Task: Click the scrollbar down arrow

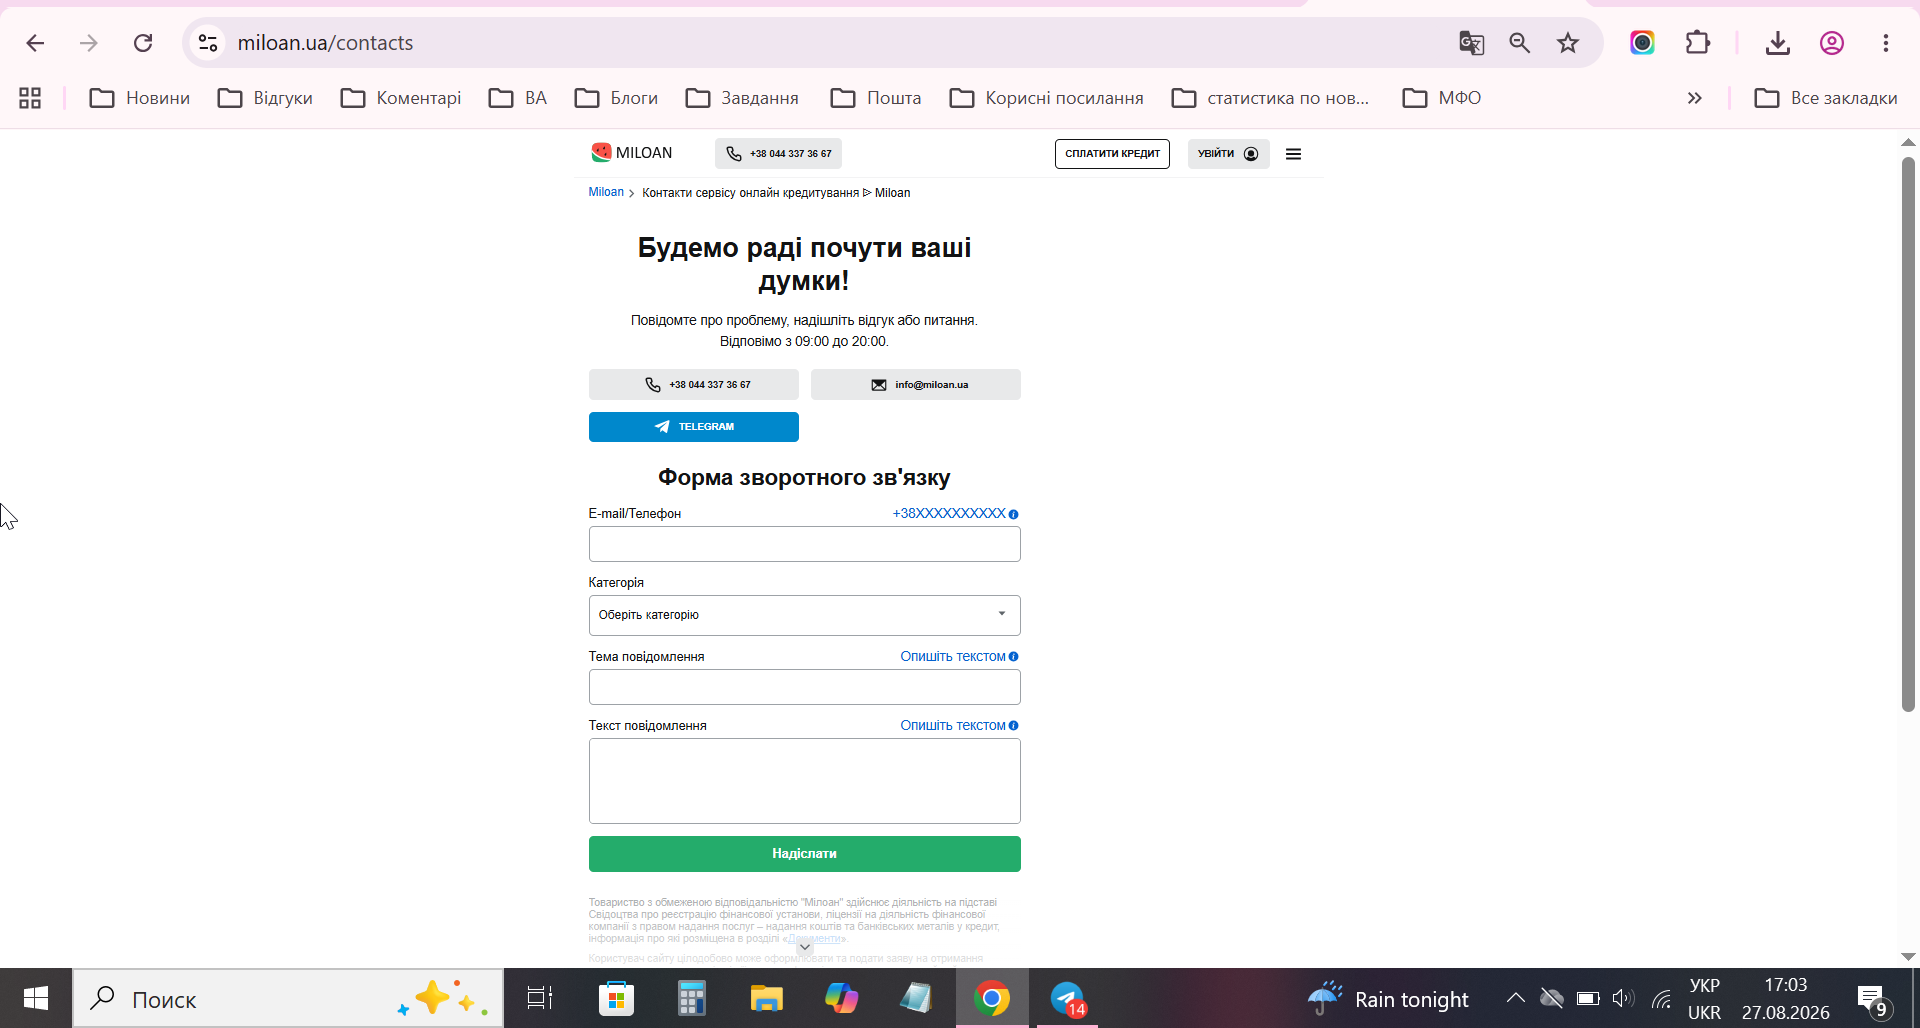Action: [1908, 957]
